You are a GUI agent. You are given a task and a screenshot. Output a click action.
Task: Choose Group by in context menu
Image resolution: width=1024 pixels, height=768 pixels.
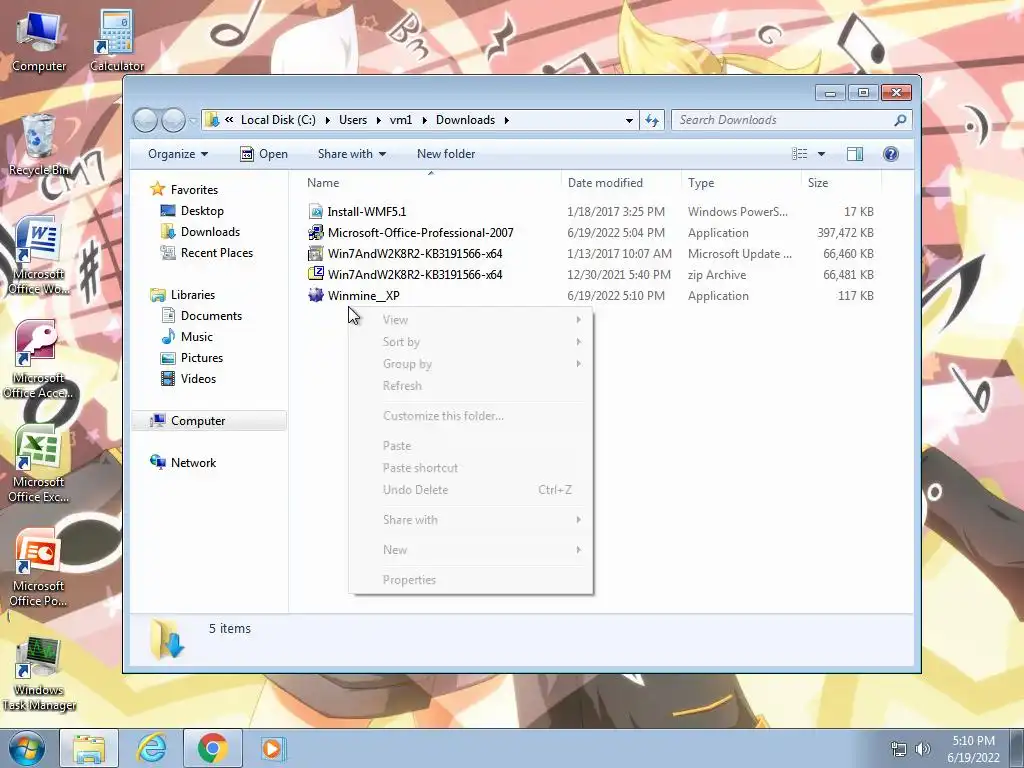tap(470, 364)
